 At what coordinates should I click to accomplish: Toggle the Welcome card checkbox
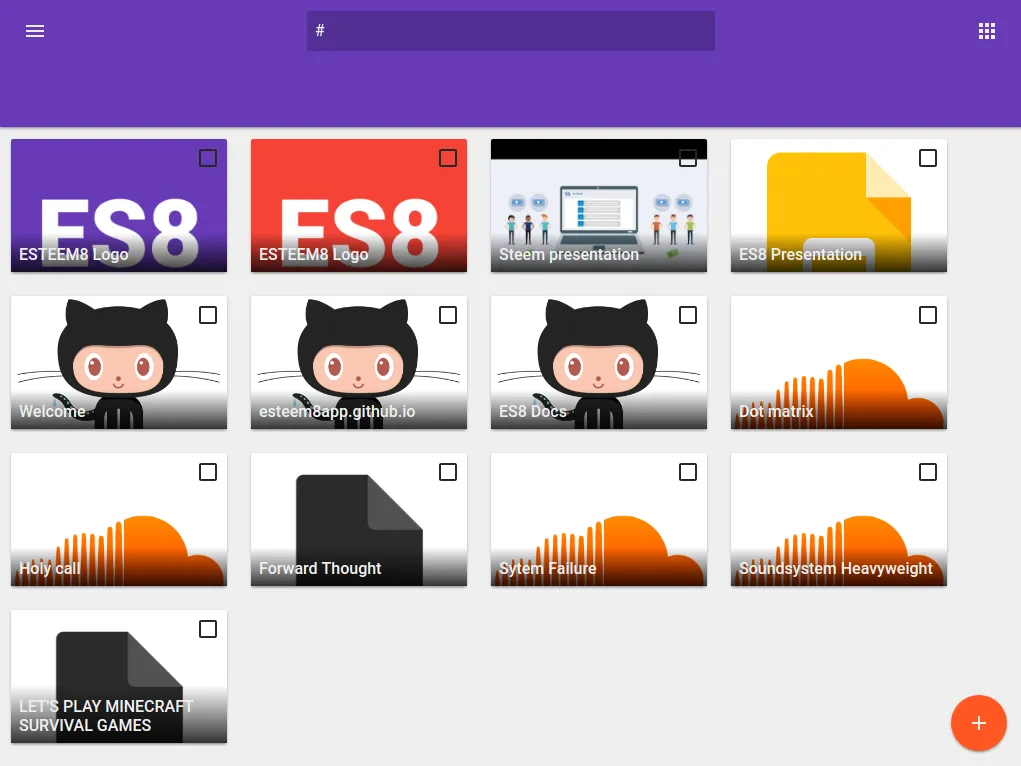tap(208, 315)
